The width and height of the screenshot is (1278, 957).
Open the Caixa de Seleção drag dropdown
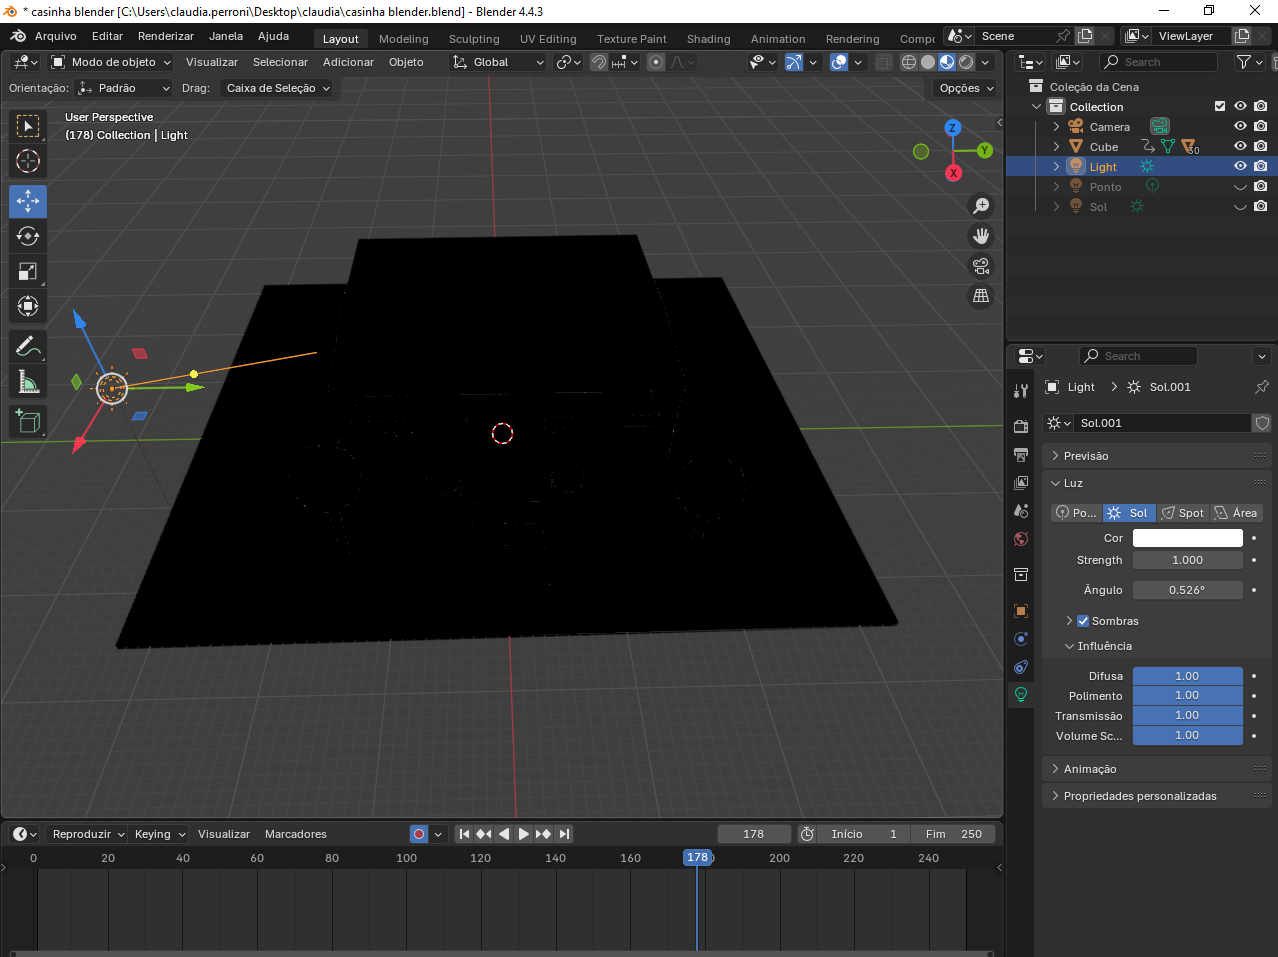tap(277, 88)
